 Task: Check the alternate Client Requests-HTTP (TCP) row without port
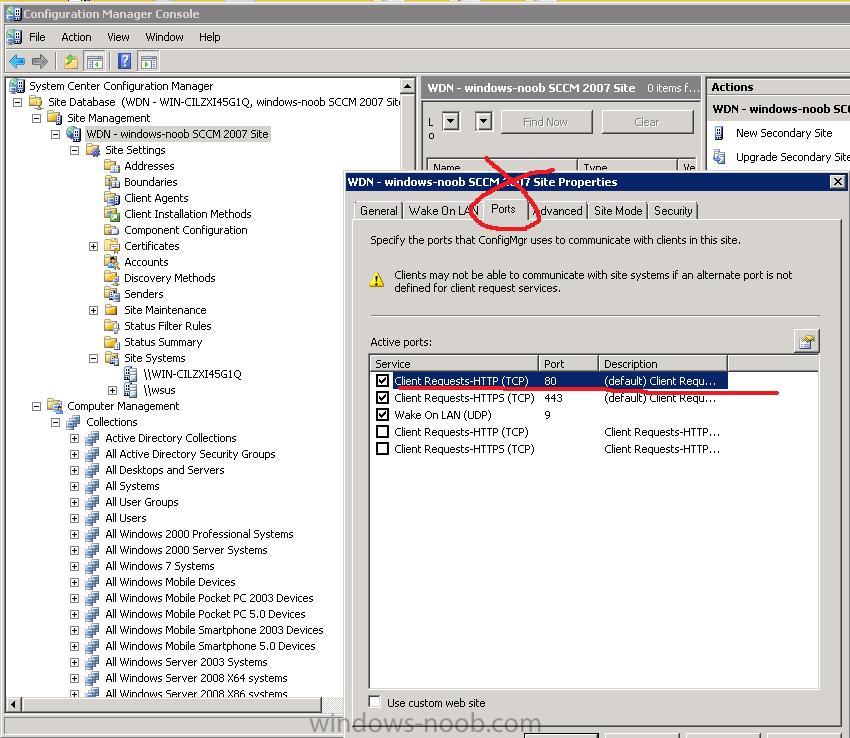coord(383,432)
